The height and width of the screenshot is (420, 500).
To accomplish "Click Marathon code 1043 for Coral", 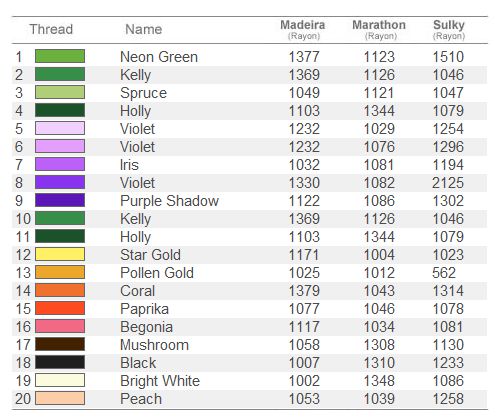I will [379, 291].
